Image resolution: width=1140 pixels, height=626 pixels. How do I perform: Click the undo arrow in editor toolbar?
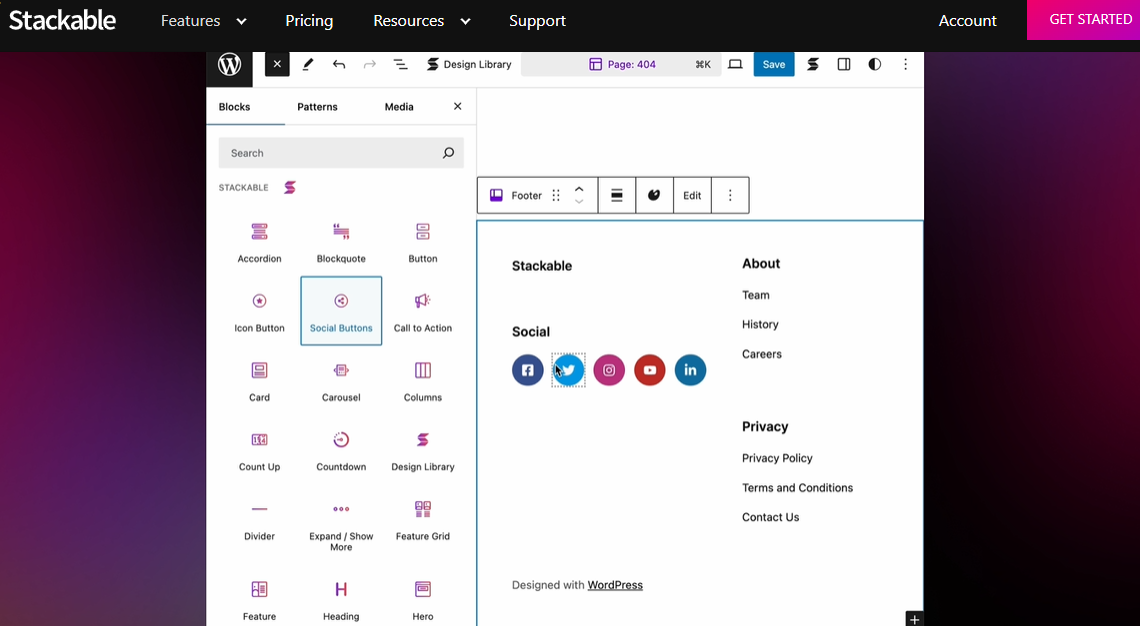point(339,64)
